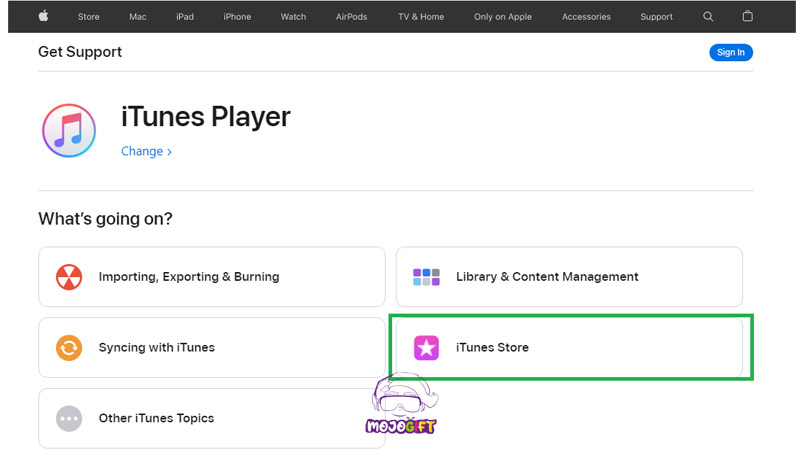Screen dimensions: 800x450
Task: Go to the iPhone navigation item
Action: 237,16
